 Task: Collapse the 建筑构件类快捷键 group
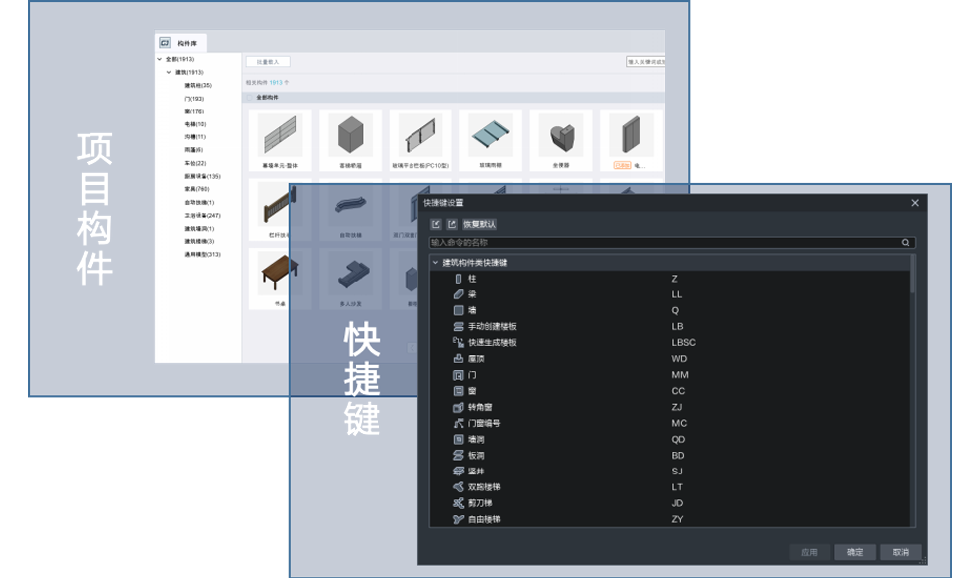(435, 263)
